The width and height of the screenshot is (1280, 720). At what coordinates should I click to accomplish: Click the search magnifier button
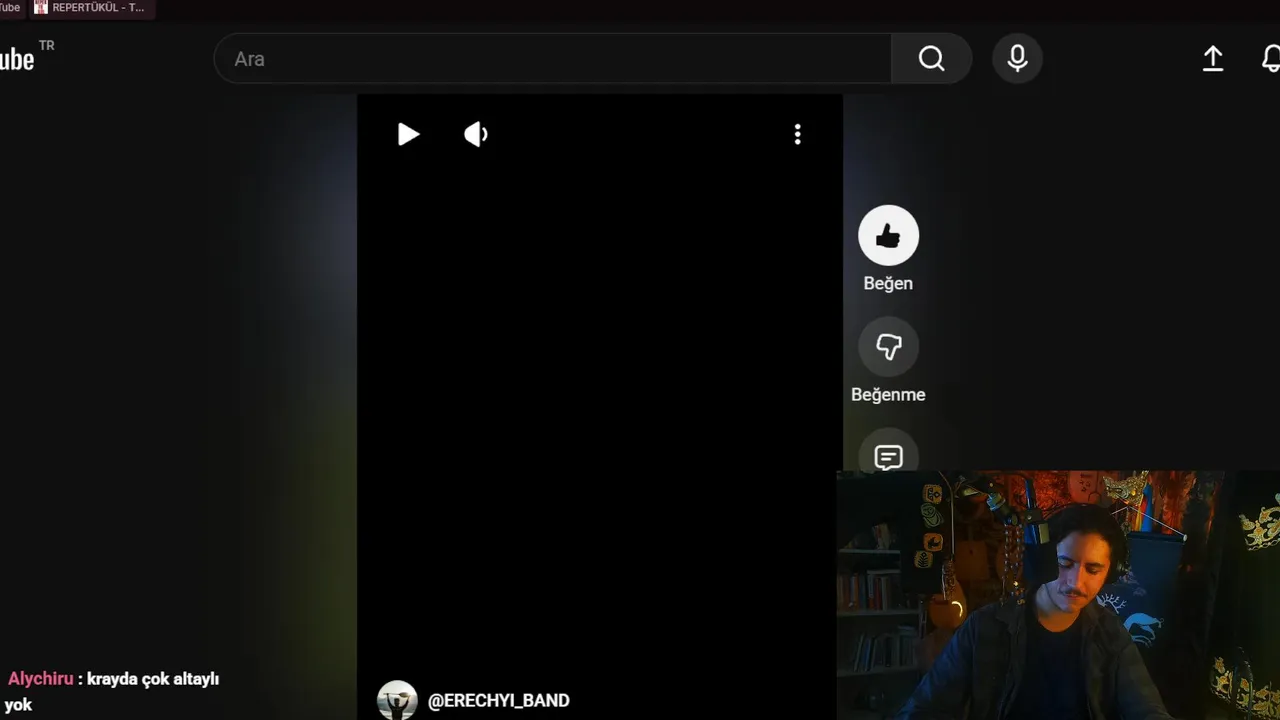[931, 59]
